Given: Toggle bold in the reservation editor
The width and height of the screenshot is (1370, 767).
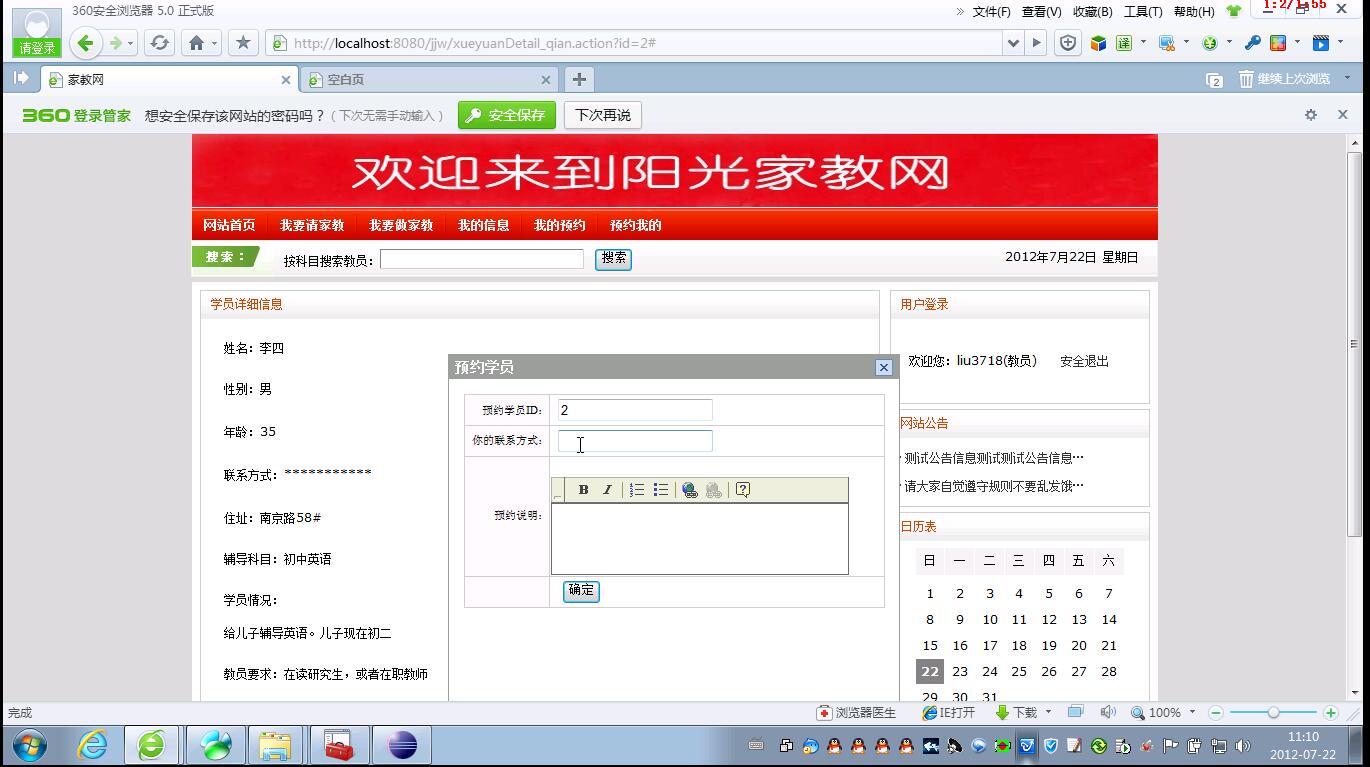Looking at the screenshot, I should coord(583,489).
